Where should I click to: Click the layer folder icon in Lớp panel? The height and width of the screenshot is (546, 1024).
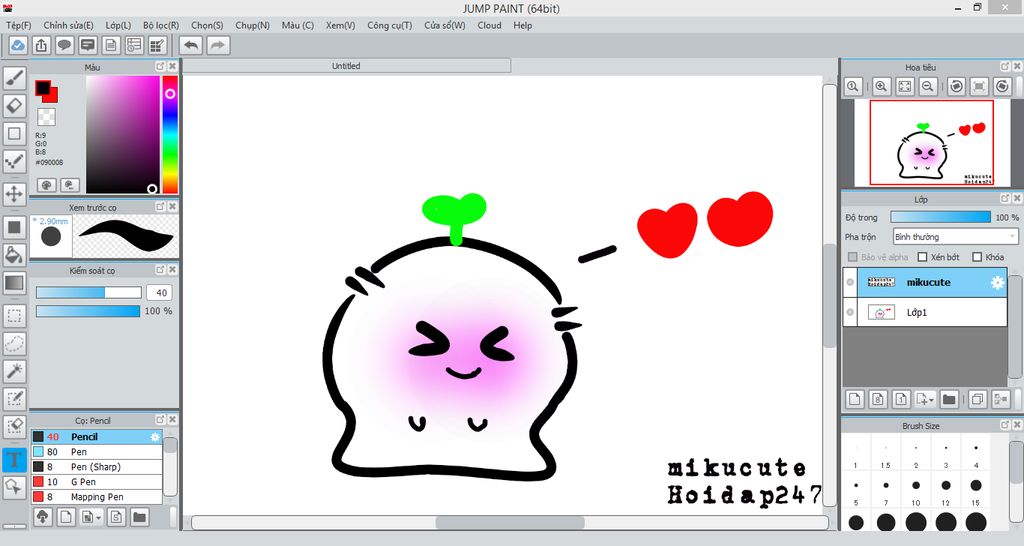949,399
